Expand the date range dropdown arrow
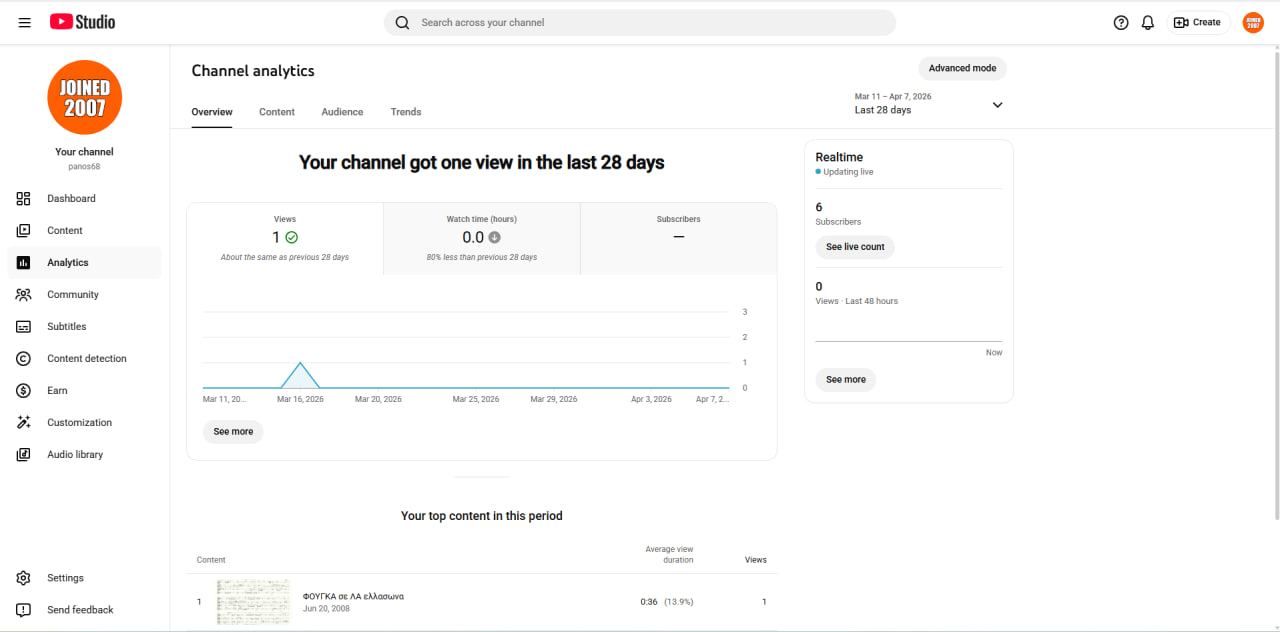The image size is (1280, 632). [x=997, y=105]
